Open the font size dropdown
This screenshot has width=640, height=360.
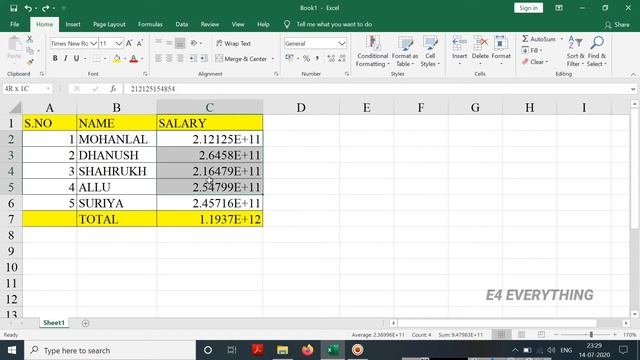tap(118, 43)
